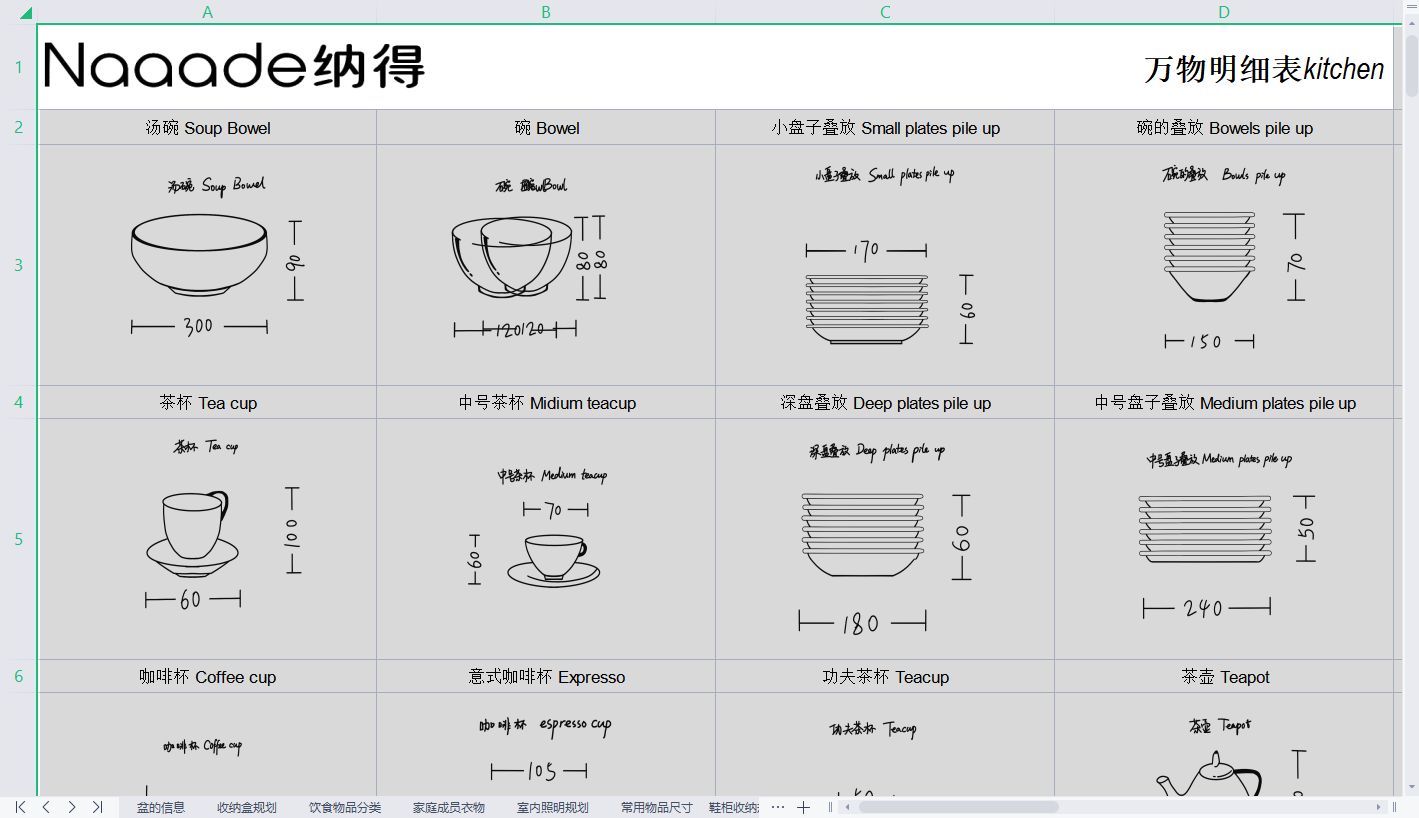1419x818 pixels.
Task: Open 室内照明规划 sheet tab
Action: tap(552, 807)
